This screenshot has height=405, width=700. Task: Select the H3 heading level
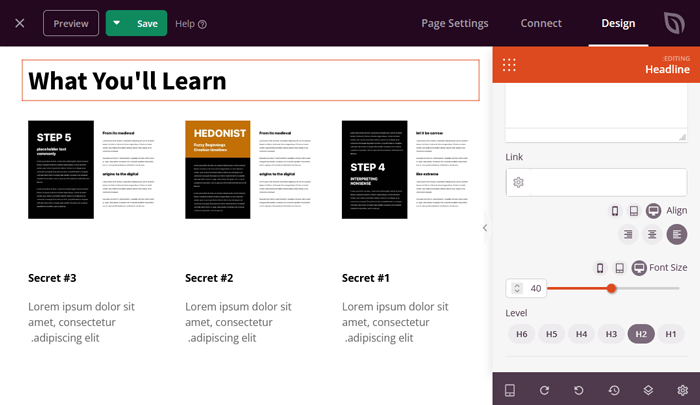(611, 334)
